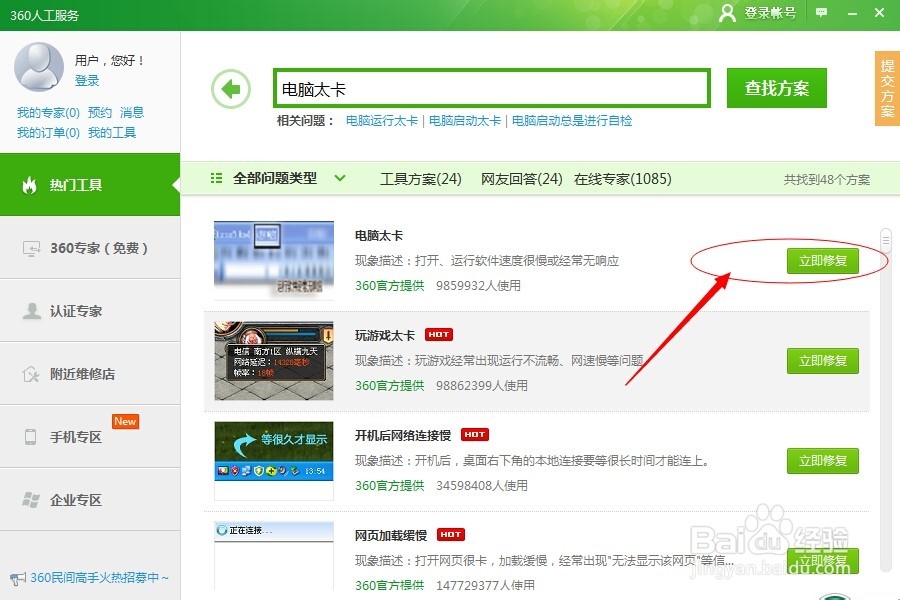
Task: Open the 预约 link
Action: pos(99,113)
